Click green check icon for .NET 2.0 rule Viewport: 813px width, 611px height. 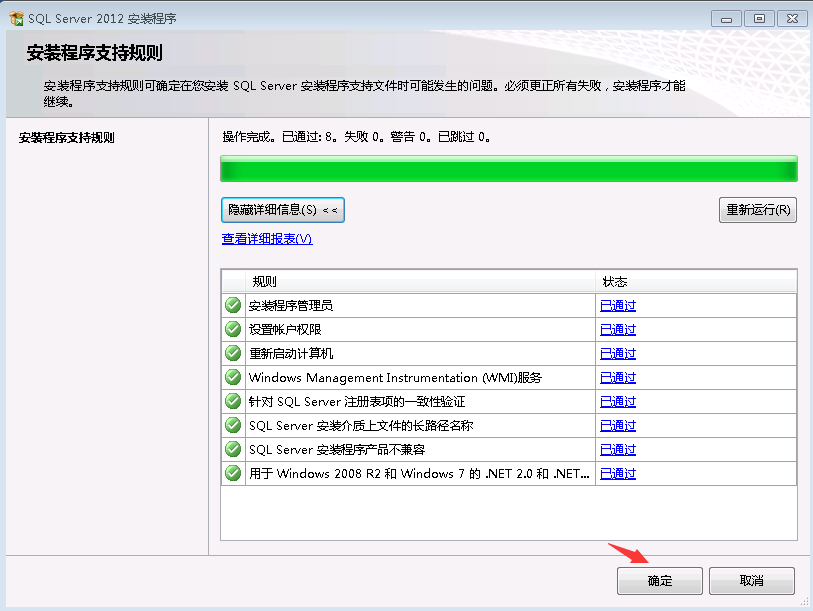click(x=233, y=473)
